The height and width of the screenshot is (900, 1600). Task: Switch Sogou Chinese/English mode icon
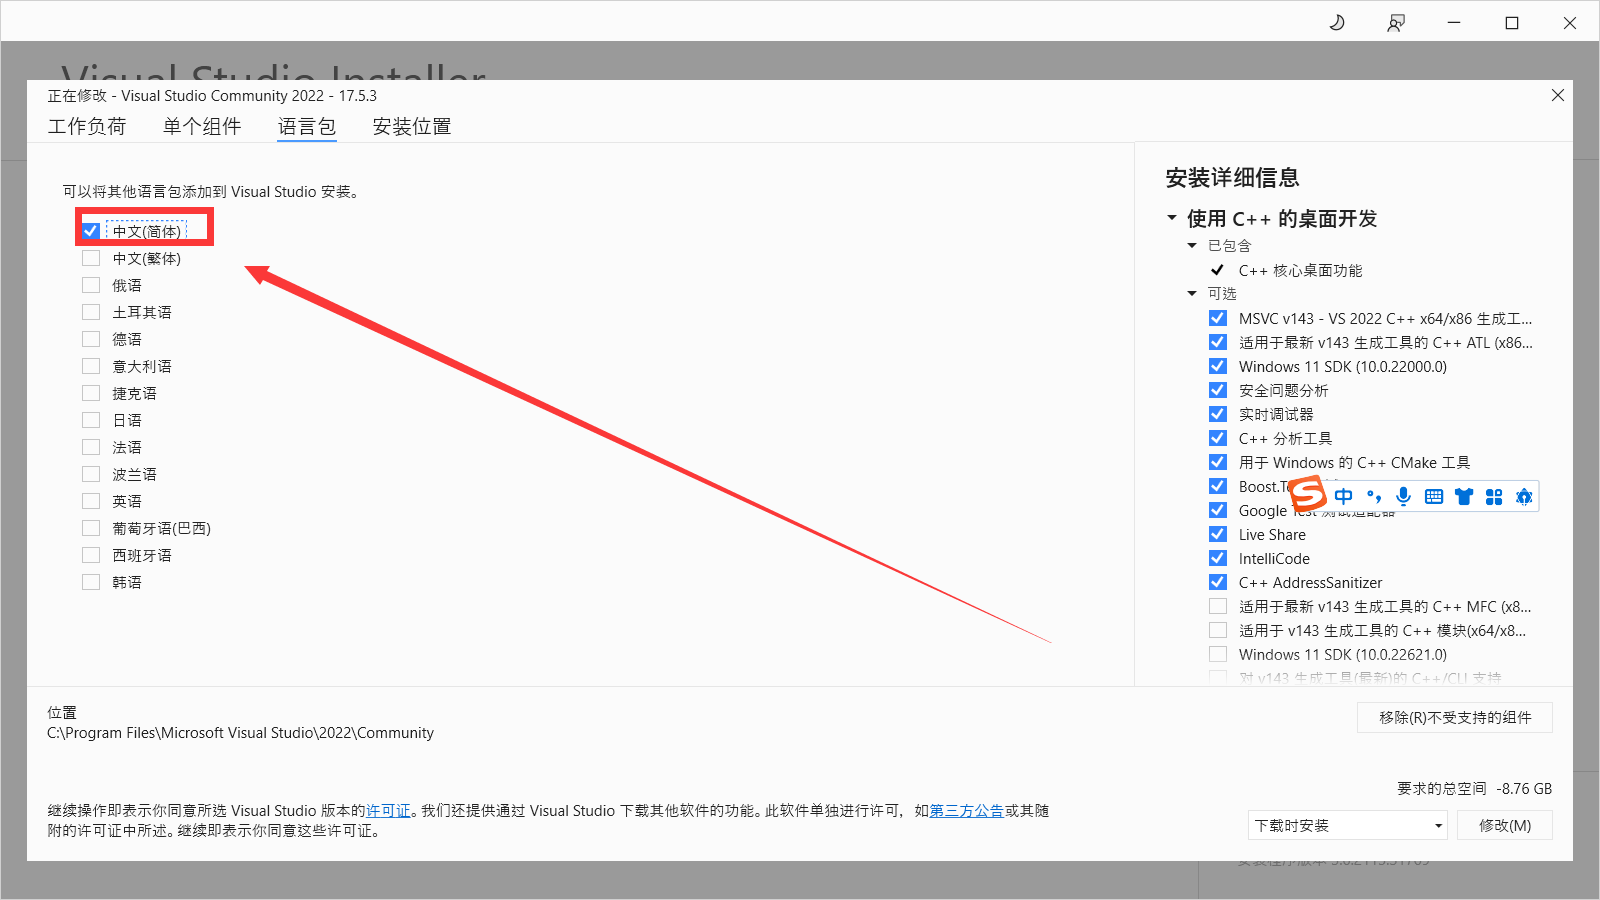(1343, 496)
